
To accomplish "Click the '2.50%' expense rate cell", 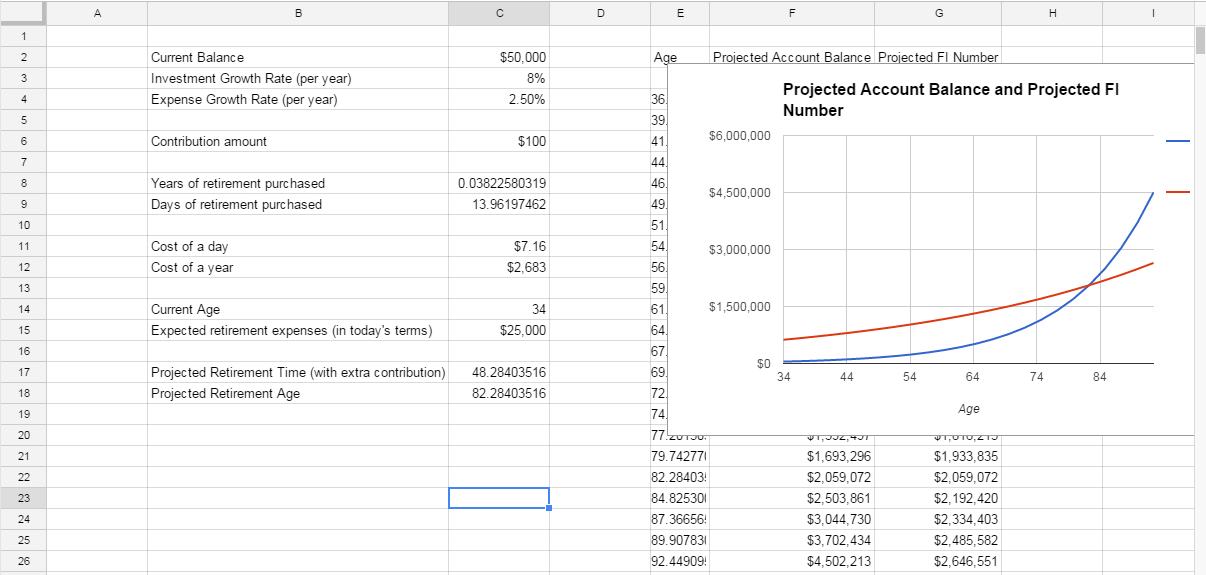I will click(x=499, y=99).
